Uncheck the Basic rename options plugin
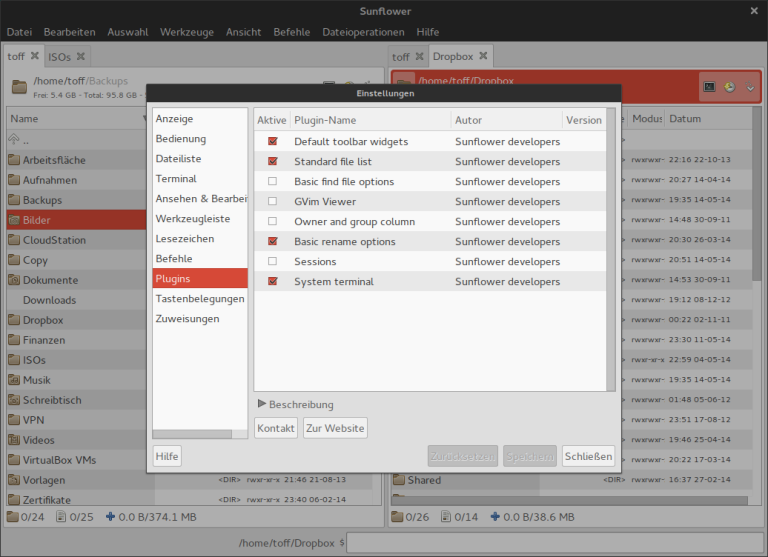This screenshot has width=768, height=557. [x=273, y=241]
